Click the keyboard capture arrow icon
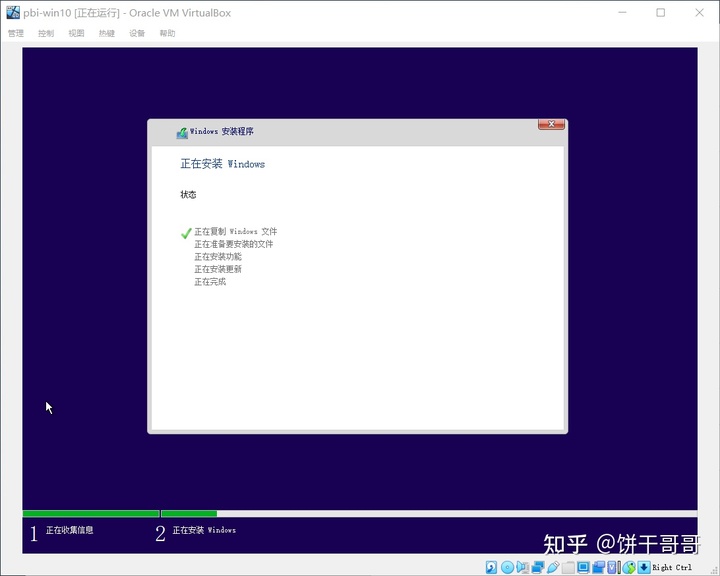 pos(644,567)
